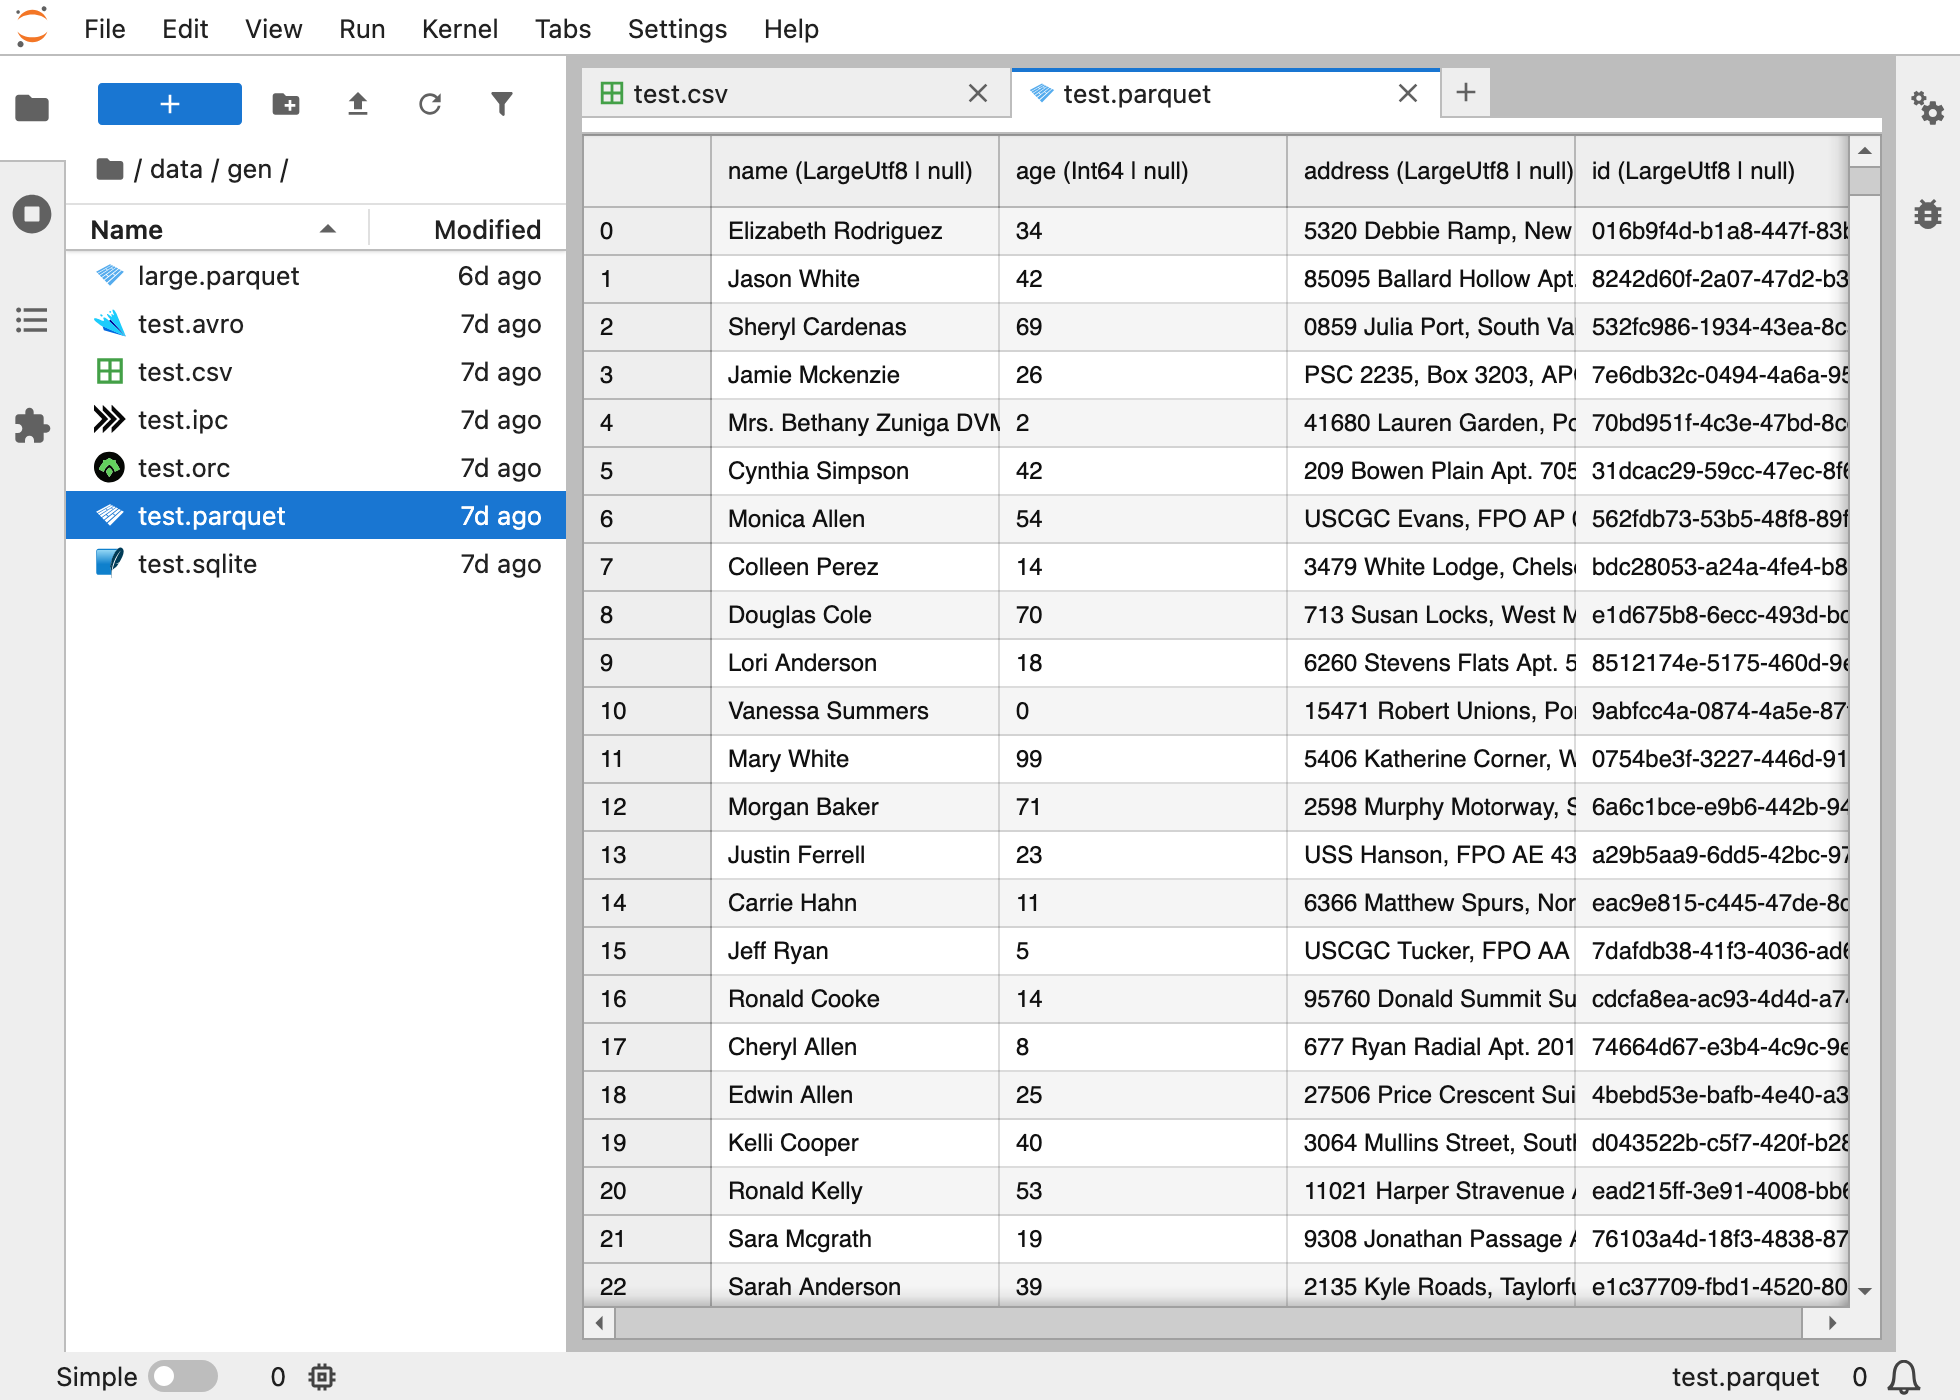Viewport: 1960px width, 1400px height.
Task: Open the File Browser sidebar panel
Action: click(32, 108)
